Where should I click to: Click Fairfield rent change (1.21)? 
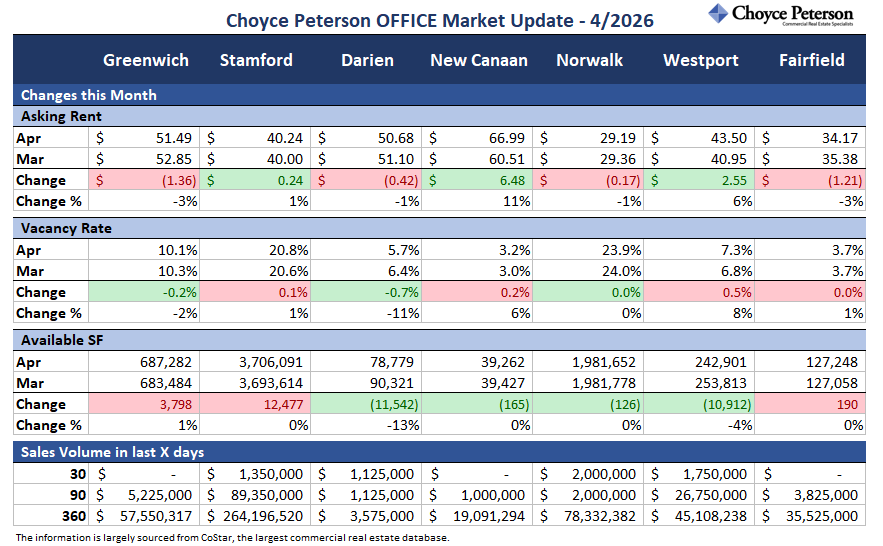(x=845, y=181)
